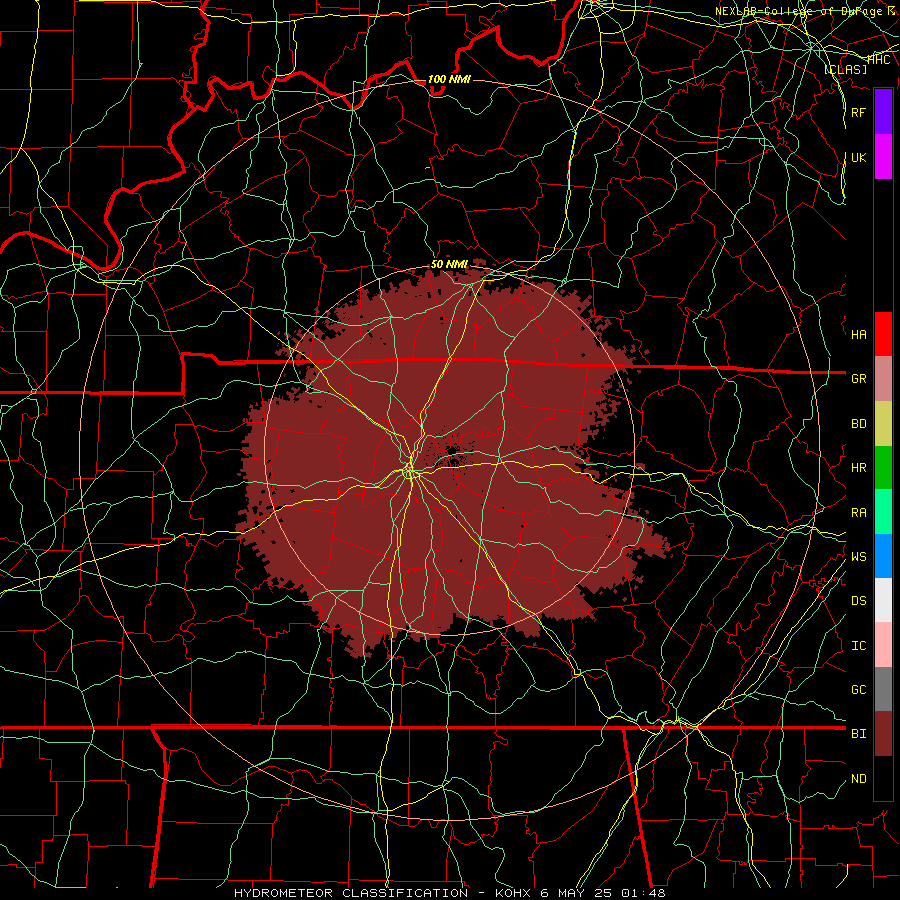This screenshot has width=900, height=900.
Task: Click the RA legend label
Action: [858, 512]
